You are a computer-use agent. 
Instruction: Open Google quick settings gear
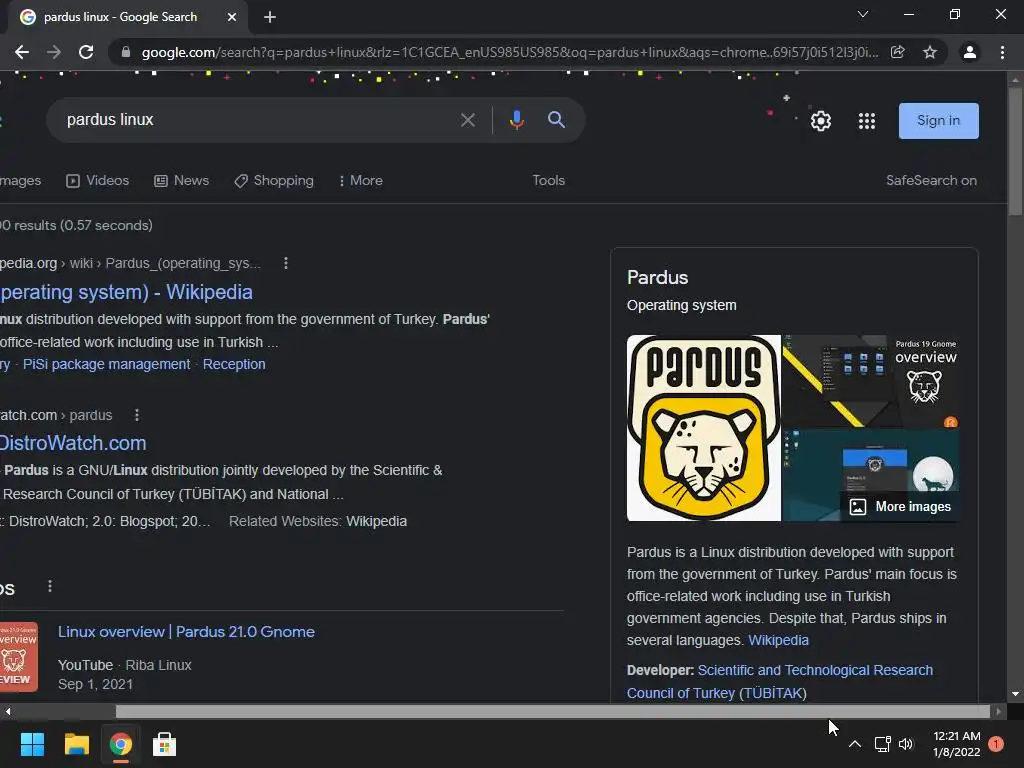coord(821,121)
